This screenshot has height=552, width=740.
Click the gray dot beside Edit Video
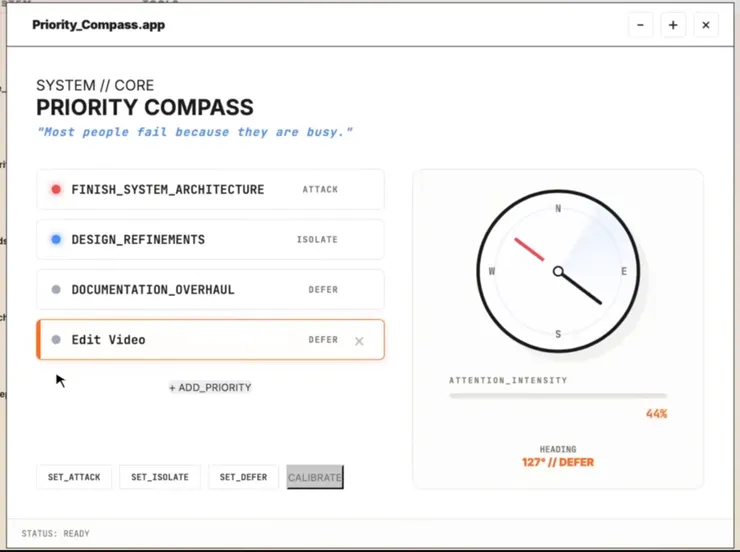[x=56, y=340]
